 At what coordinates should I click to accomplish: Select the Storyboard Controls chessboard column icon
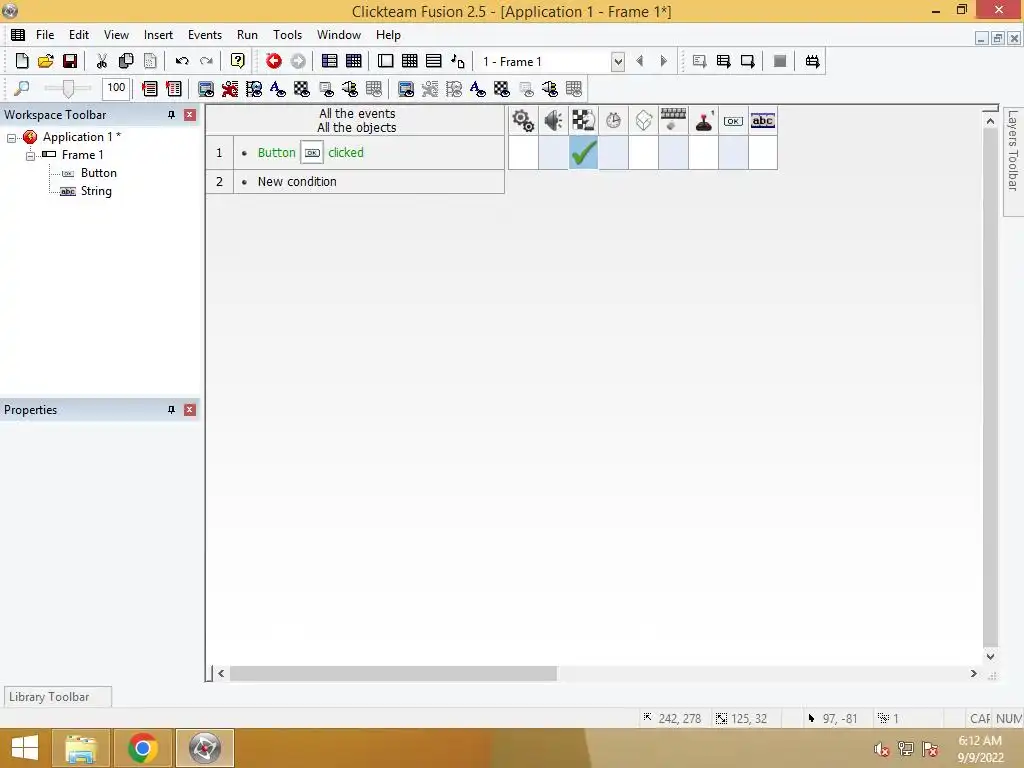[583, 120]
